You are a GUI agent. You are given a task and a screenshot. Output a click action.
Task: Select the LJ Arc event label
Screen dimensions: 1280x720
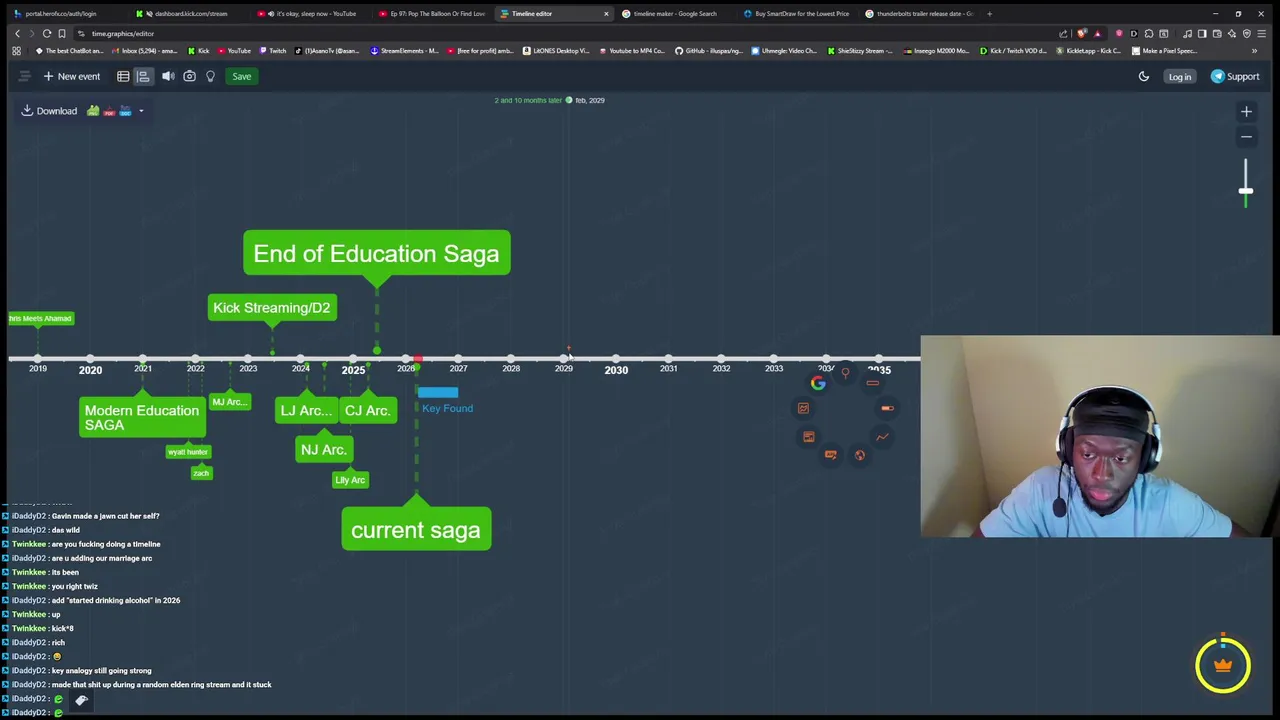point(306,410)
